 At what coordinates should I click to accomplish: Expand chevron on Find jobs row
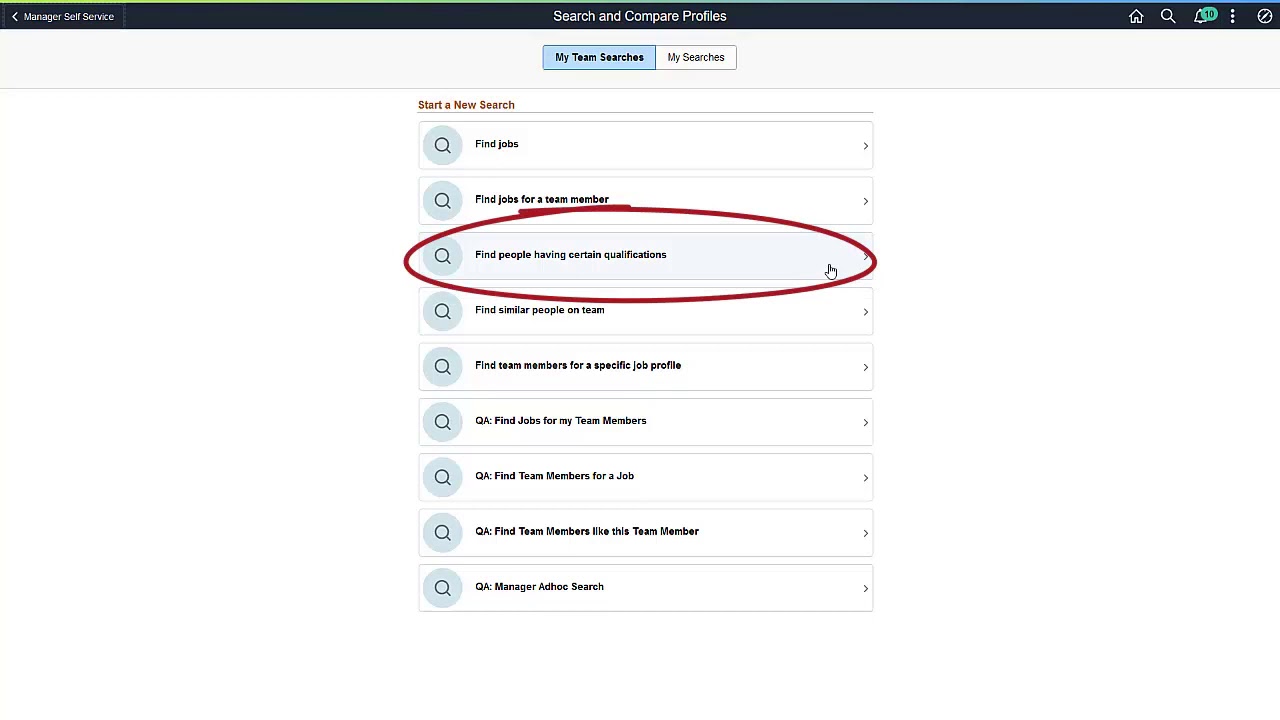click(x=865, y=146)
